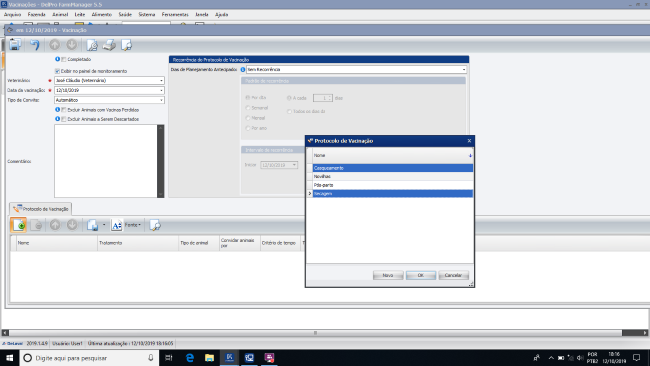
Task: Open the Iniciar date dropdown
Action: click(x=294, y=165)
